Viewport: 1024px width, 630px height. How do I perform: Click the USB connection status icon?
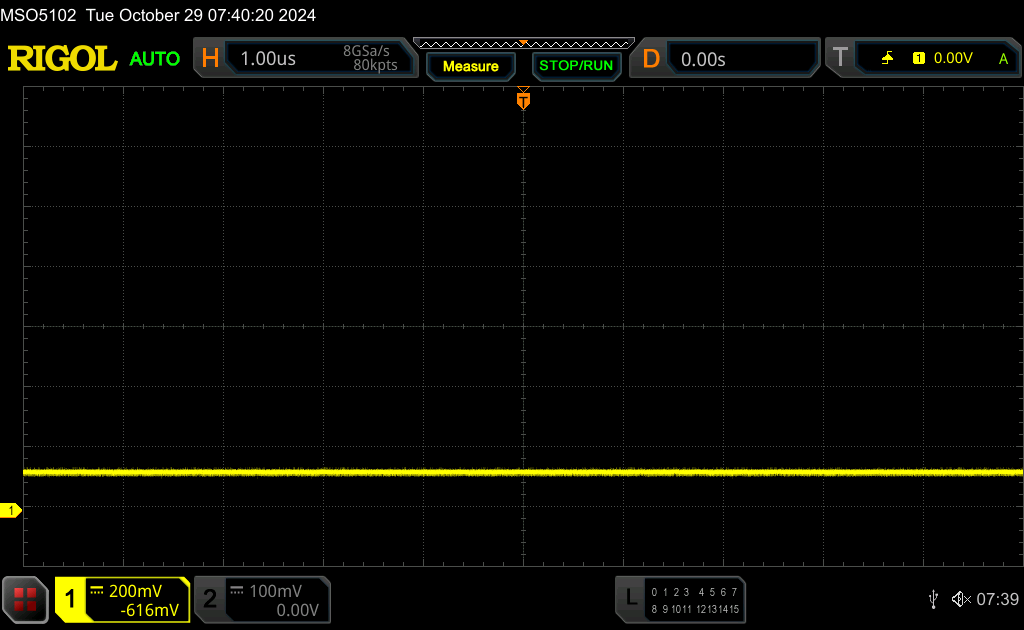pos(933,599)
